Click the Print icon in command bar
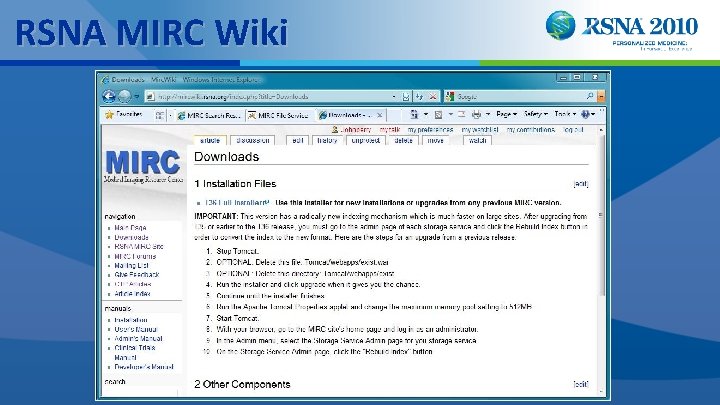The image size is (720, 405). coord(477,114)
